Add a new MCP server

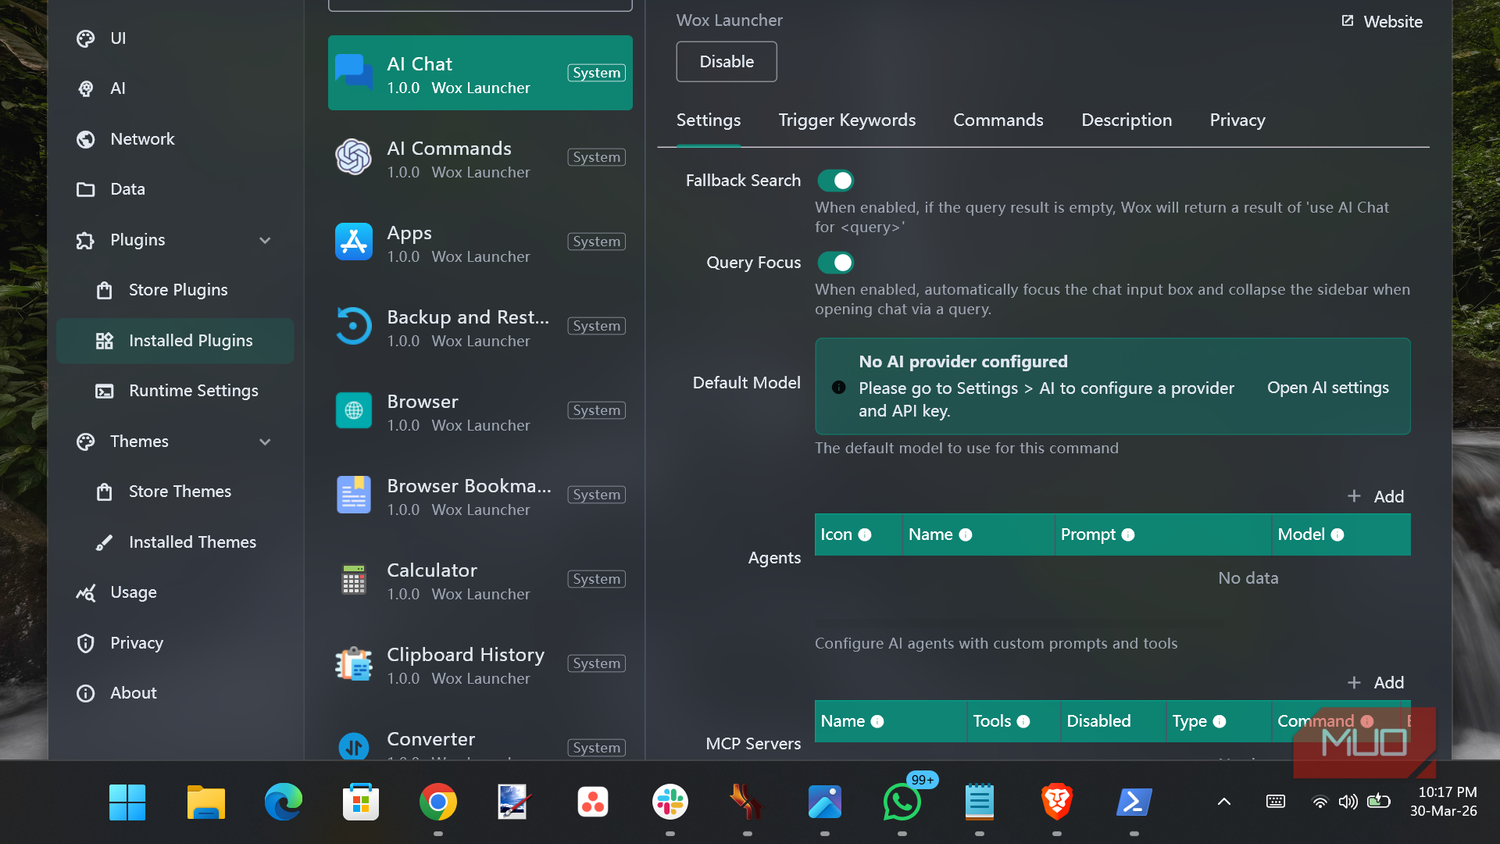point(1376,682)
